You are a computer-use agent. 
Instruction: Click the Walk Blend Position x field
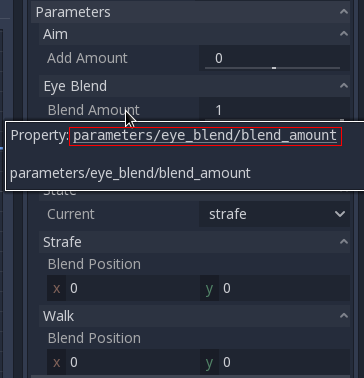point(123,362)
